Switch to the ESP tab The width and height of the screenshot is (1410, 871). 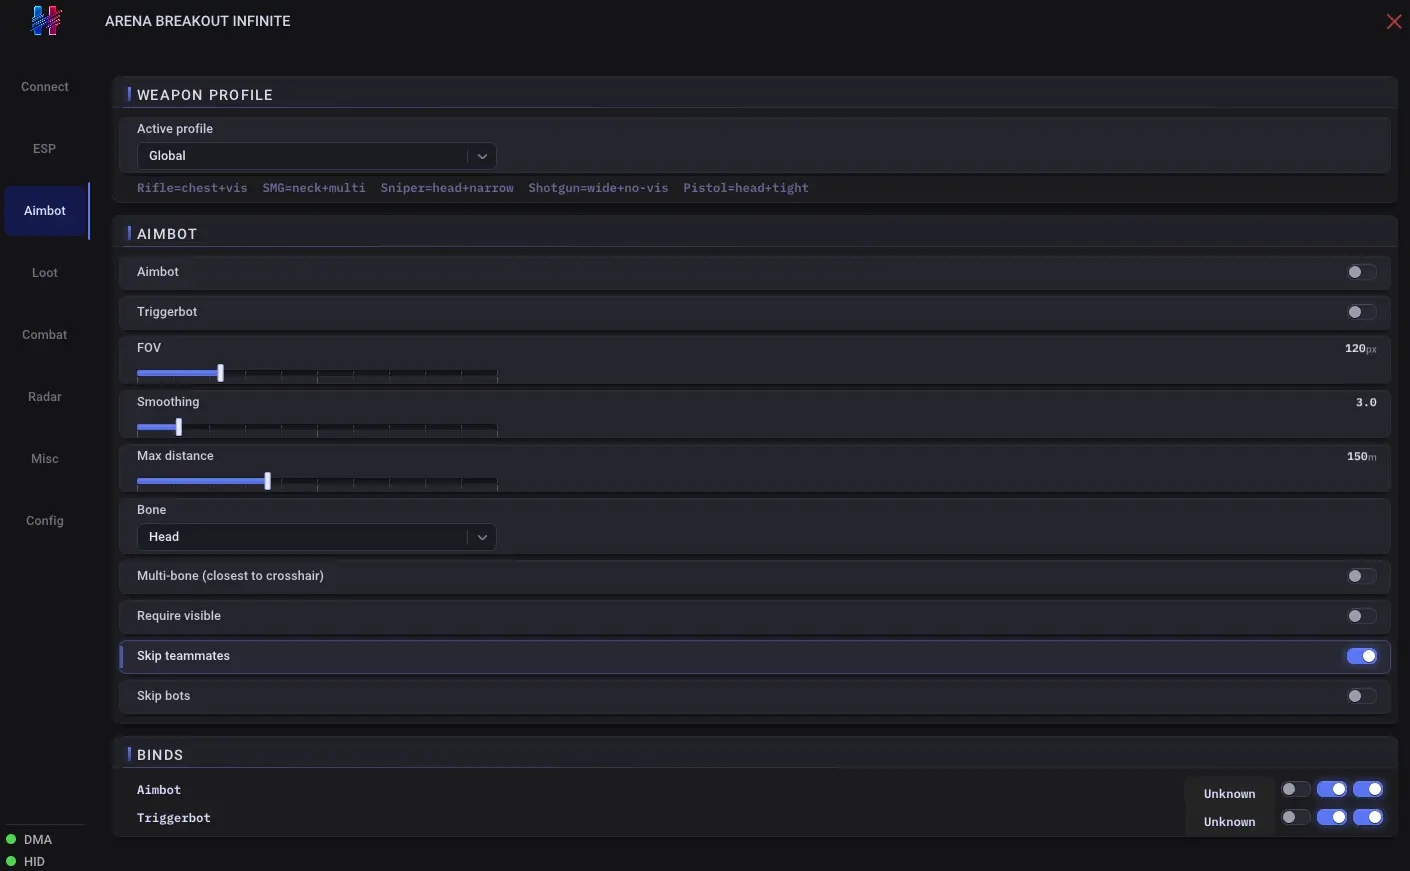tap(45, 149)
